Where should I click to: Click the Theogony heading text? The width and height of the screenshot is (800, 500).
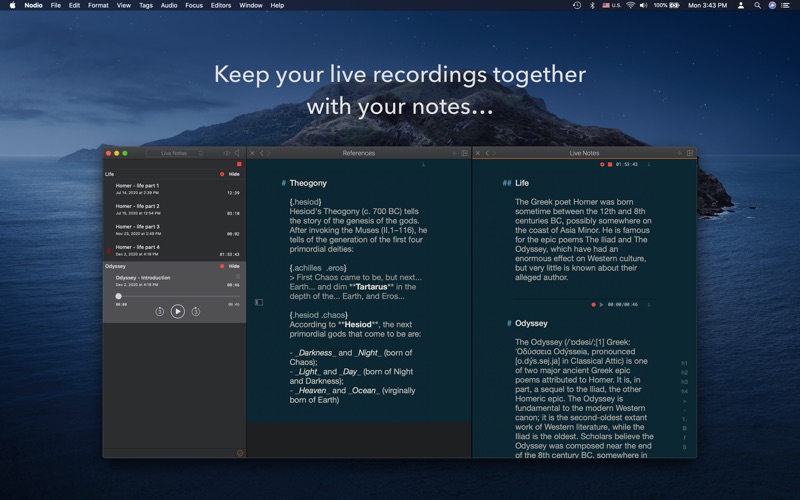[x=308, y=183]
